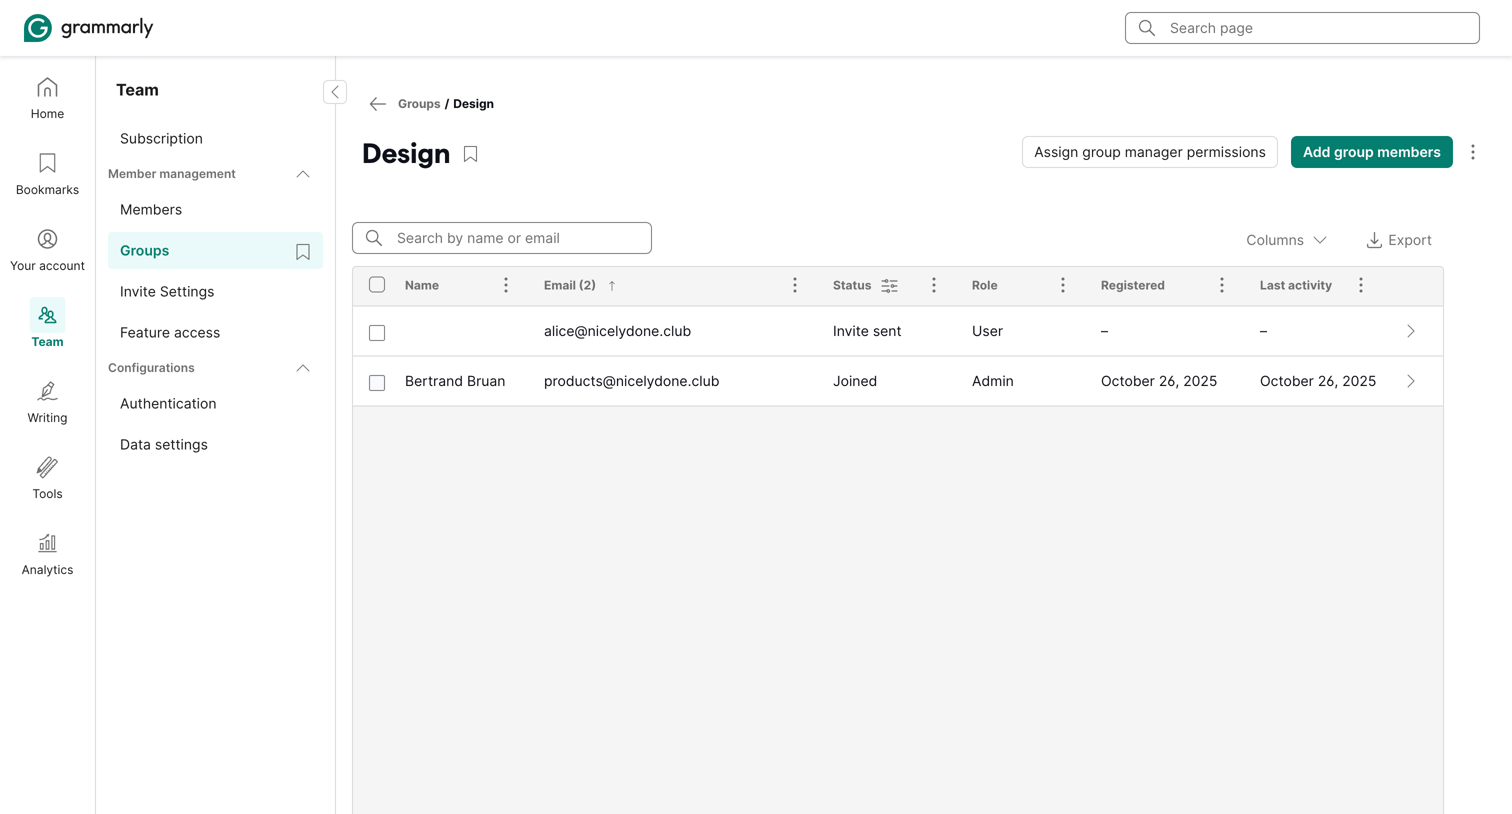This screenshot has height=814, width=1512.
Task: Click the Export download icon
Action: coord(1374,240)
